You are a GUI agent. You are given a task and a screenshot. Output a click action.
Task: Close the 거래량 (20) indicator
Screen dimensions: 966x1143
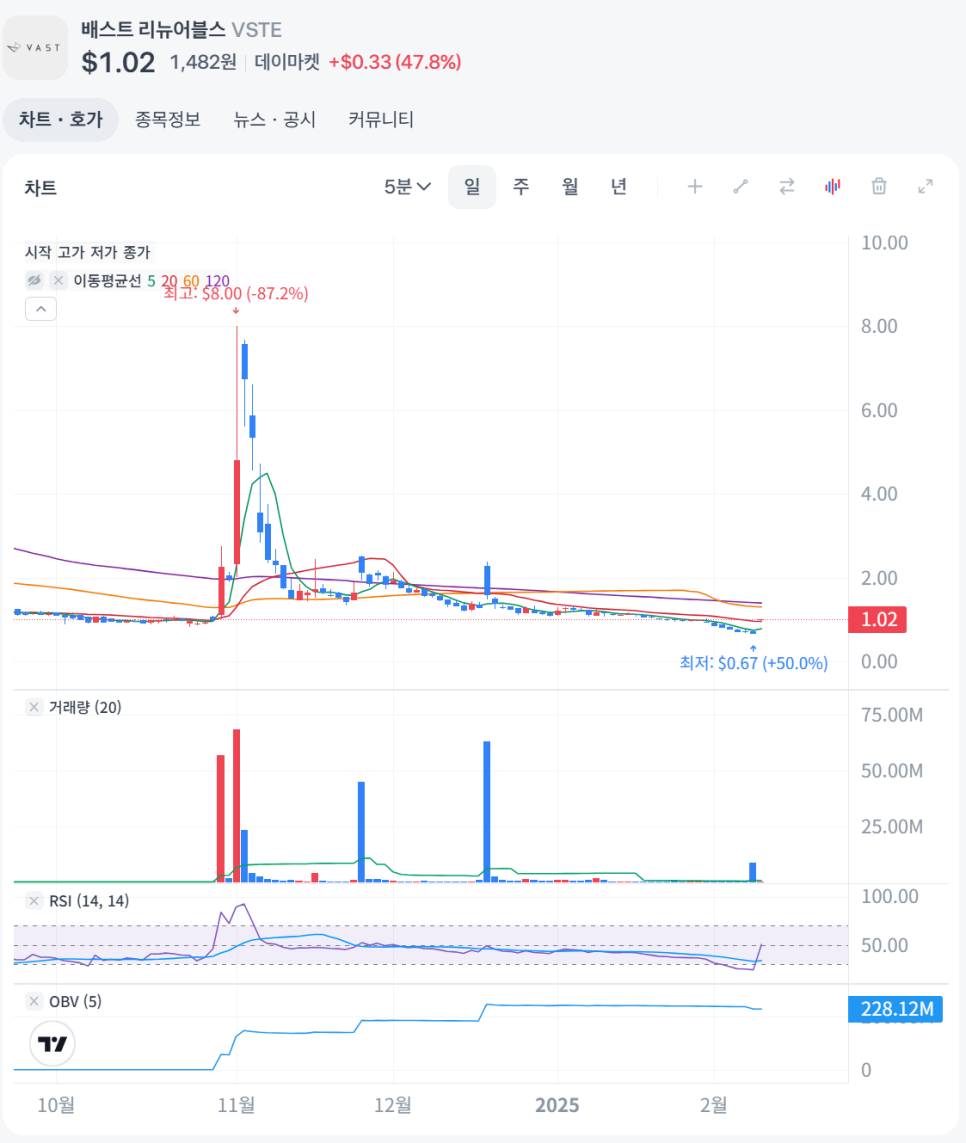34,707
